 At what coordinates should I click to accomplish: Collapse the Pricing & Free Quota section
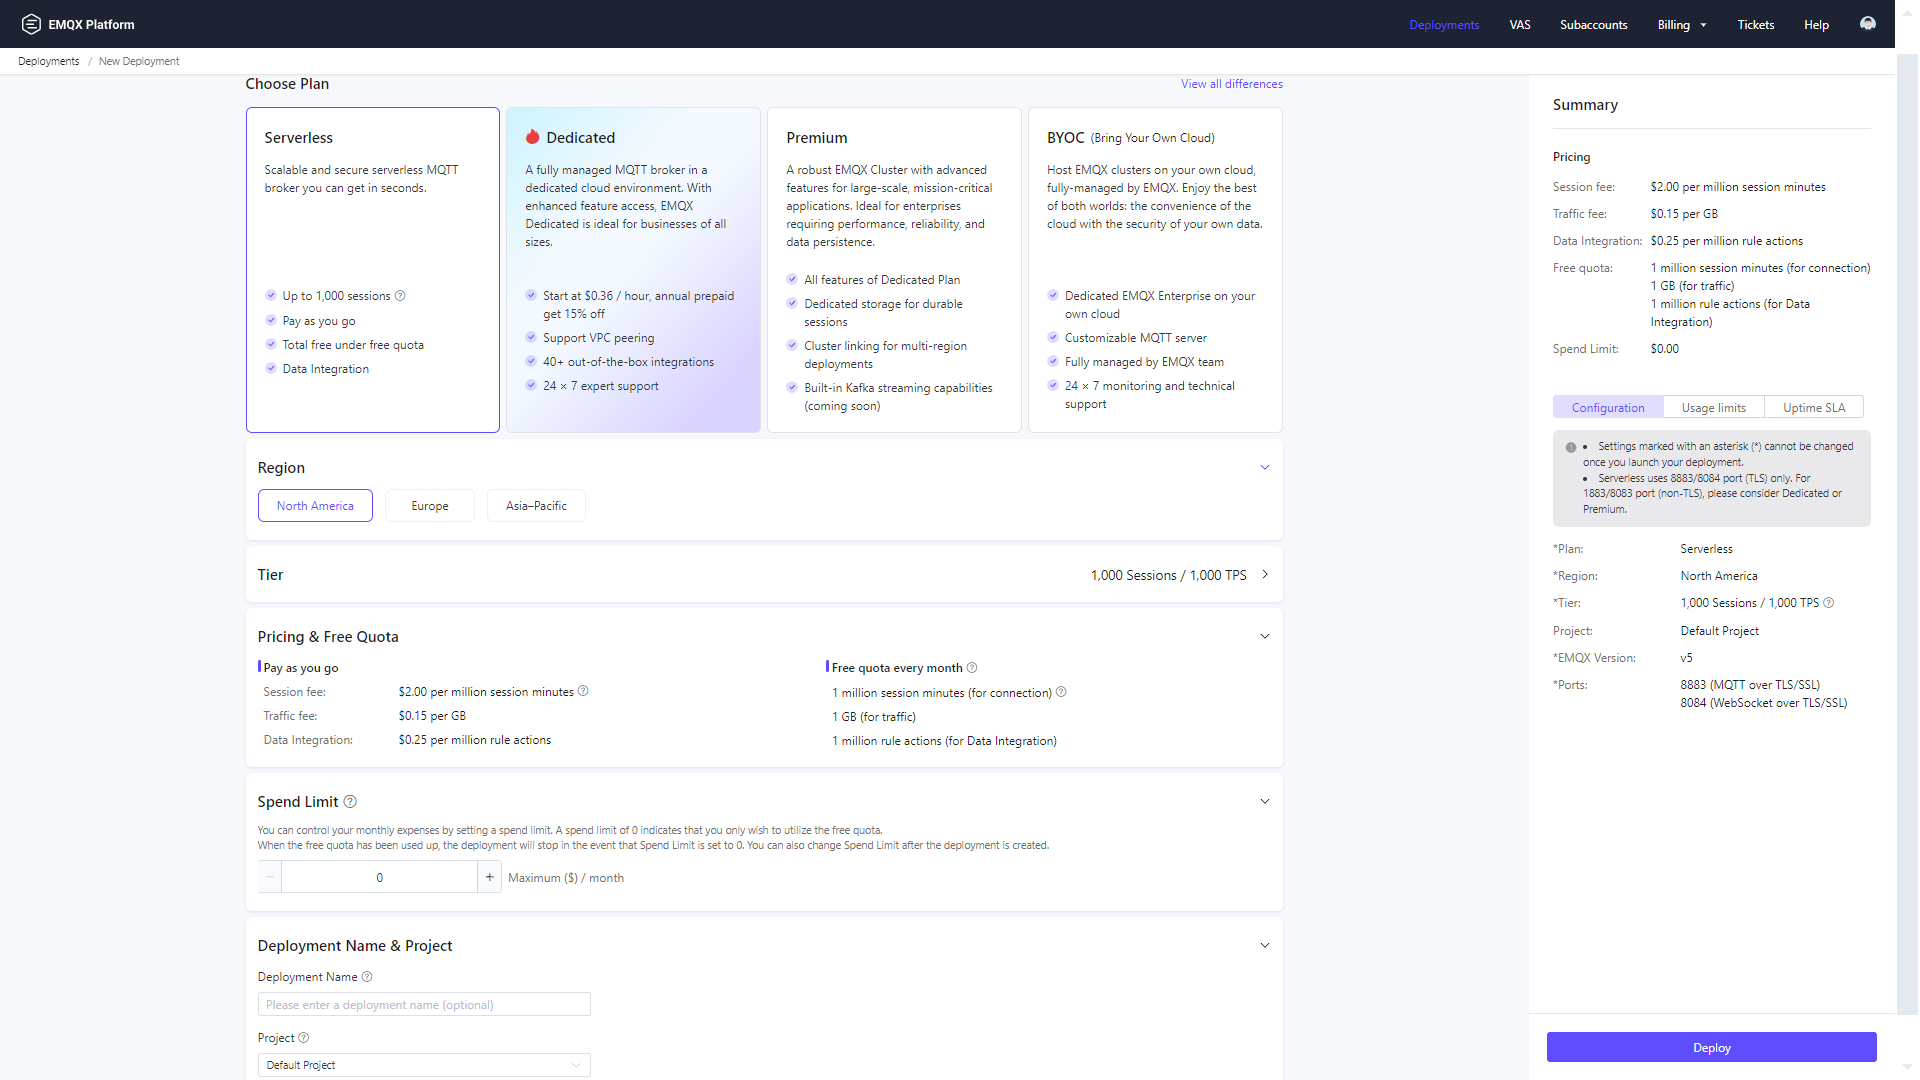1264,636
